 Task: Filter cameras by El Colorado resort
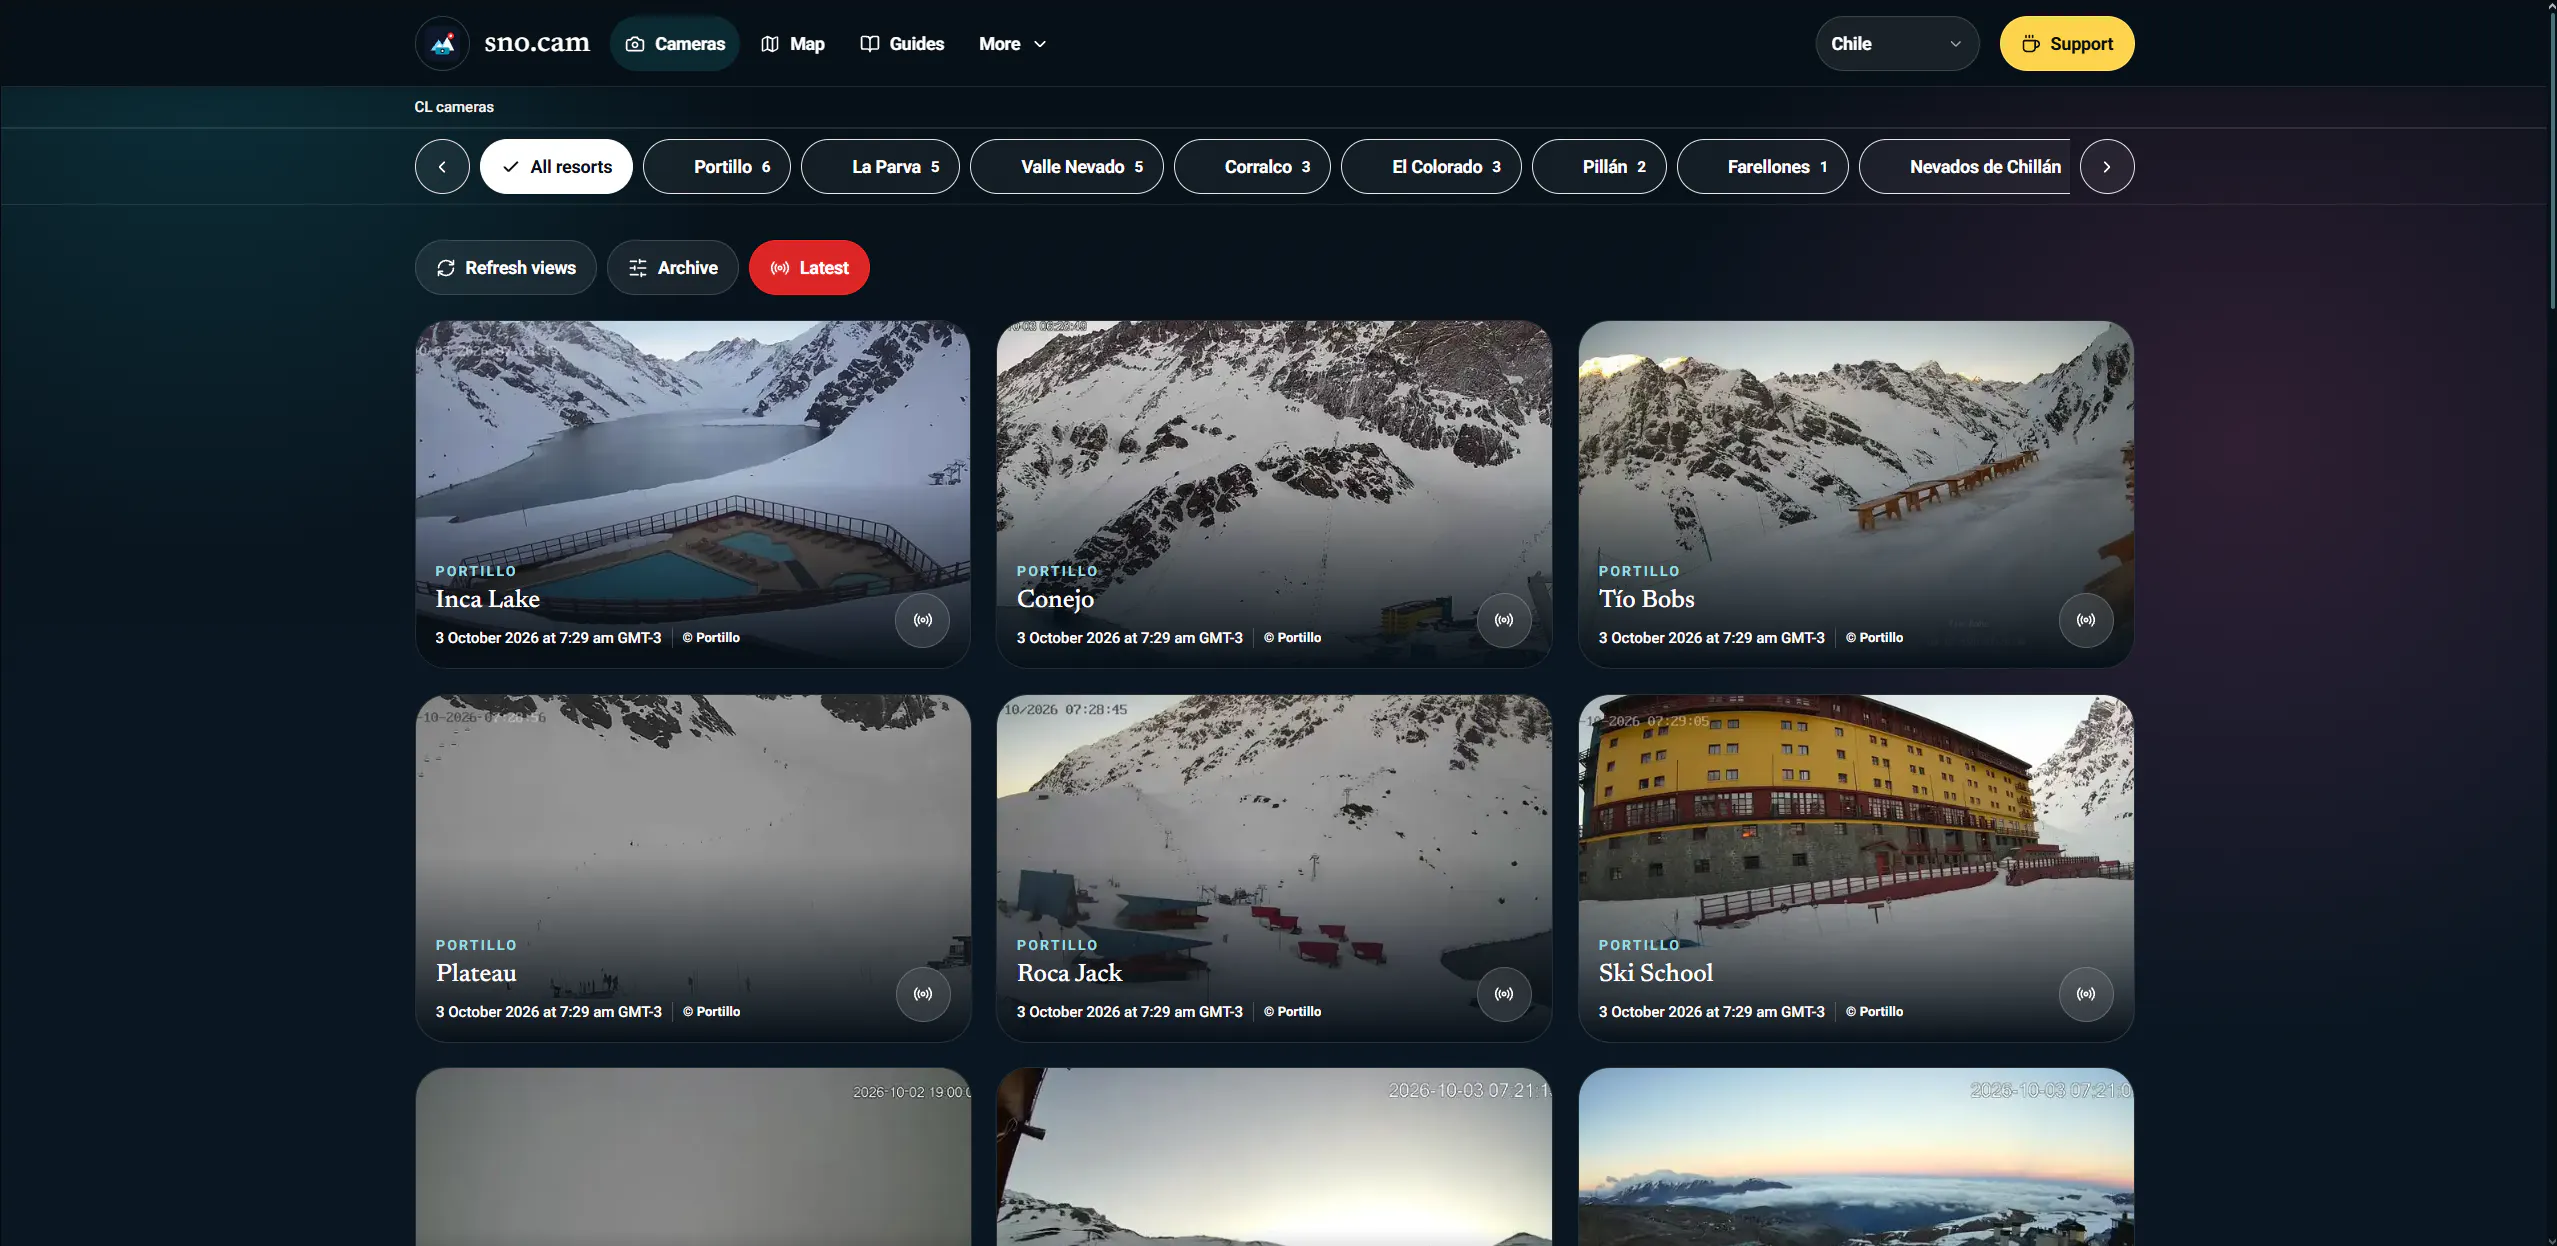1431,167
